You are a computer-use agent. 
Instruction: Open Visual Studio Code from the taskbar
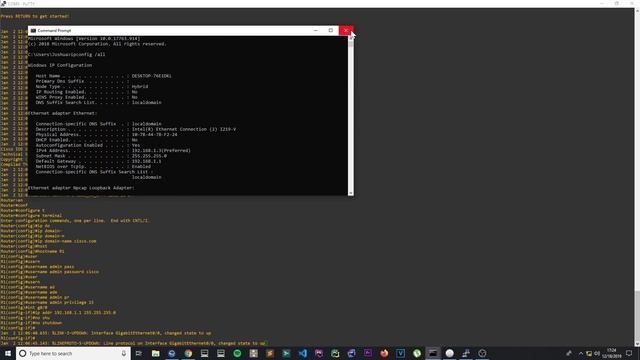(x=302, y=353)
